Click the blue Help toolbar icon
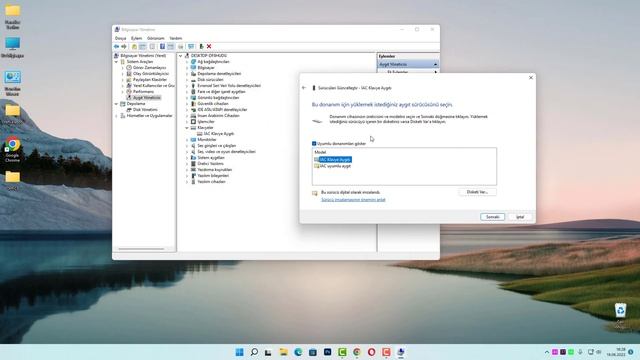 (x=162, y=47)
